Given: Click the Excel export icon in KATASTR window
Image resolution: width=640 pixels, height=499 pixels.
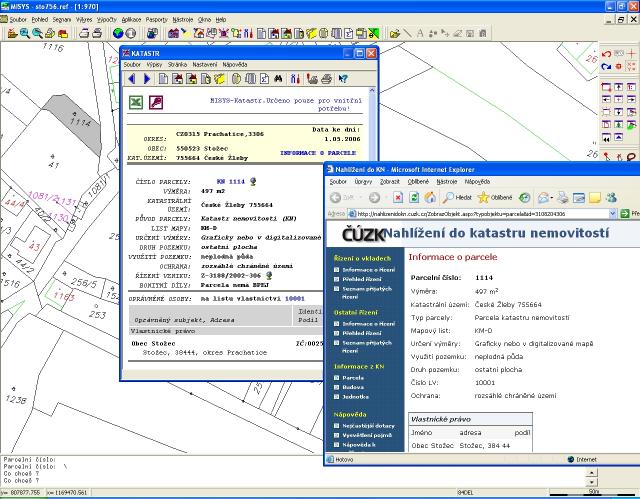Looking at the screenshot, I should tap(136, 102).
